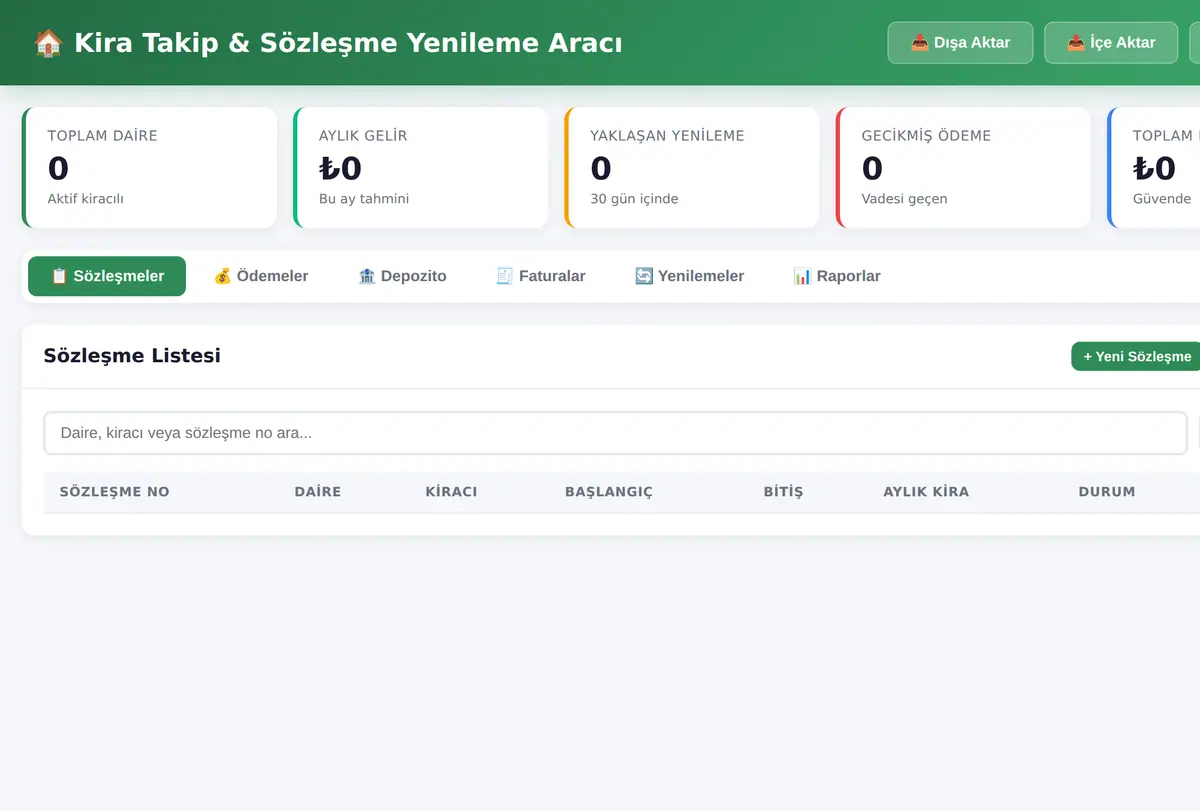The width and height of the screenshot is (1200, 811).
Task: Click the Aylık Gelir stat card
Action: pyautogui.click(x=421, y=167)
